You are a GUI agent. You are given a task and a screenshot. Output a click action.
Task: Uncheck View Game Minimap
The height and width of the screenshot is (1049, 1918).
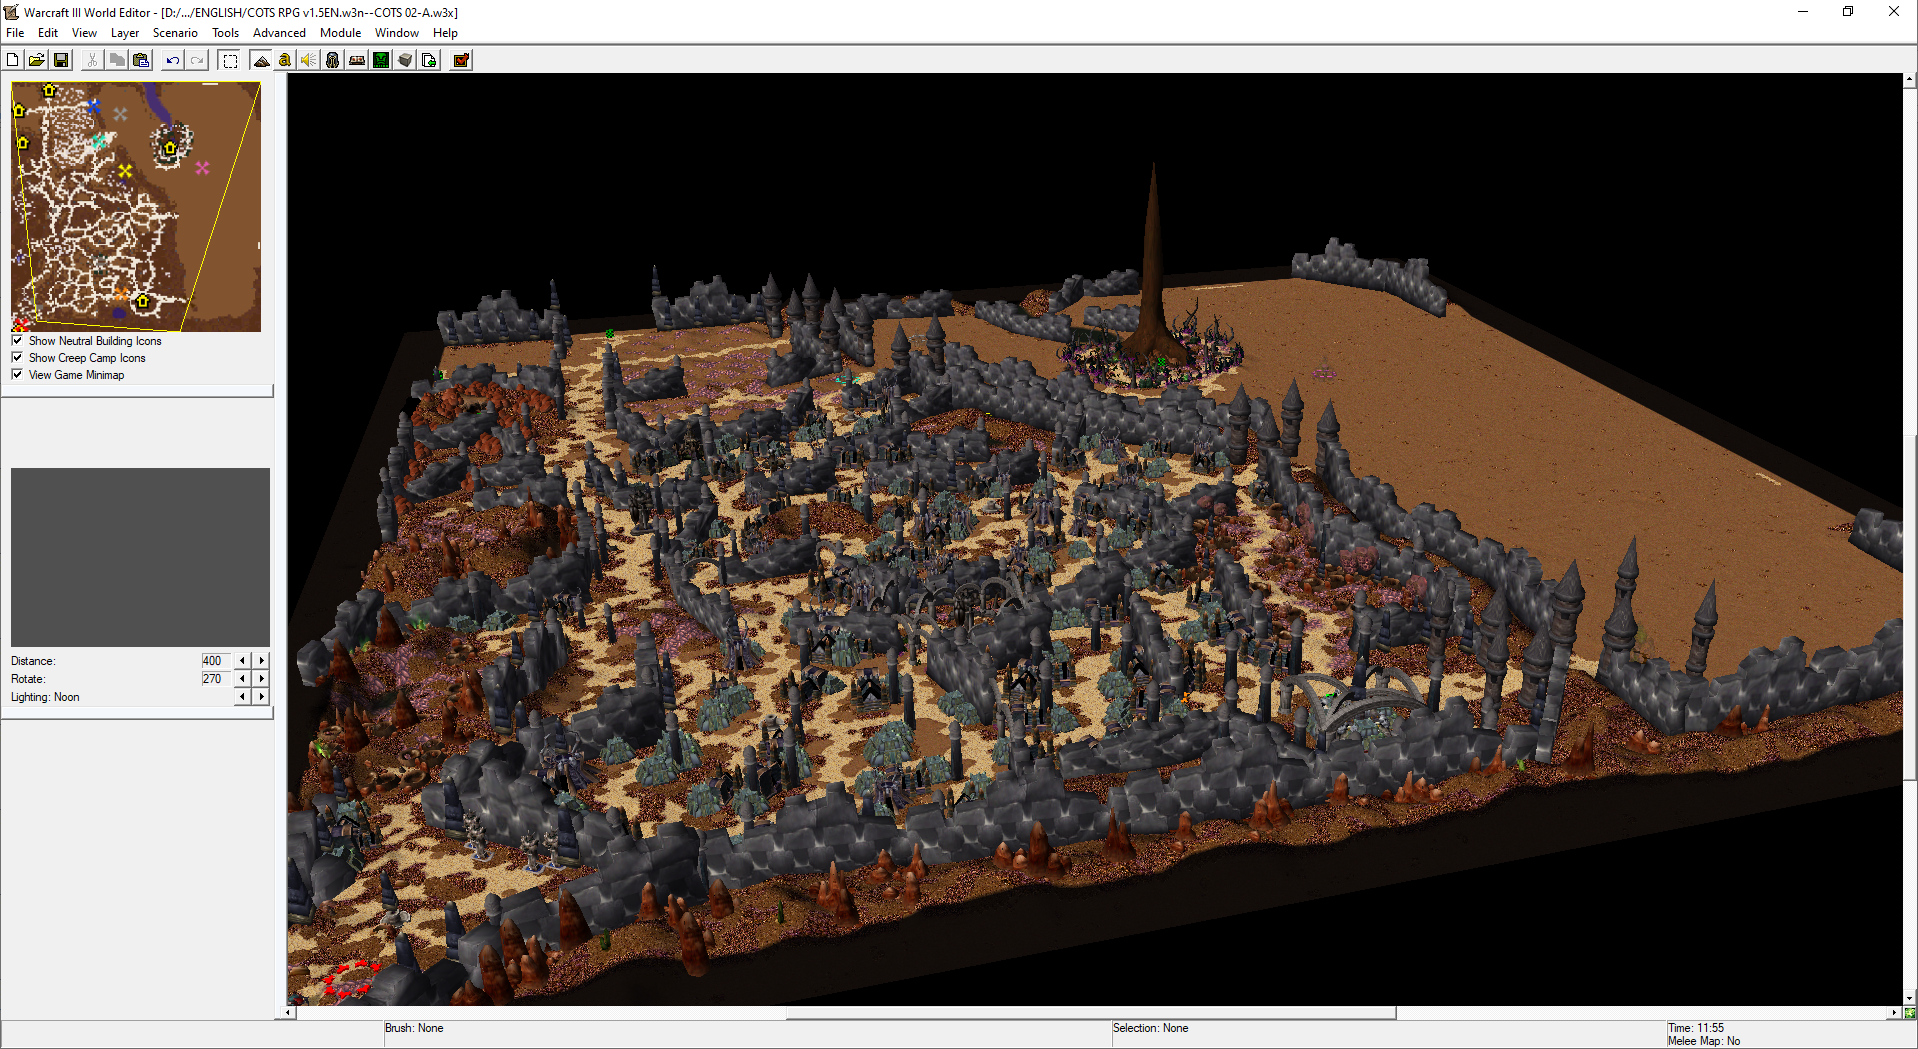pos(17,374)
